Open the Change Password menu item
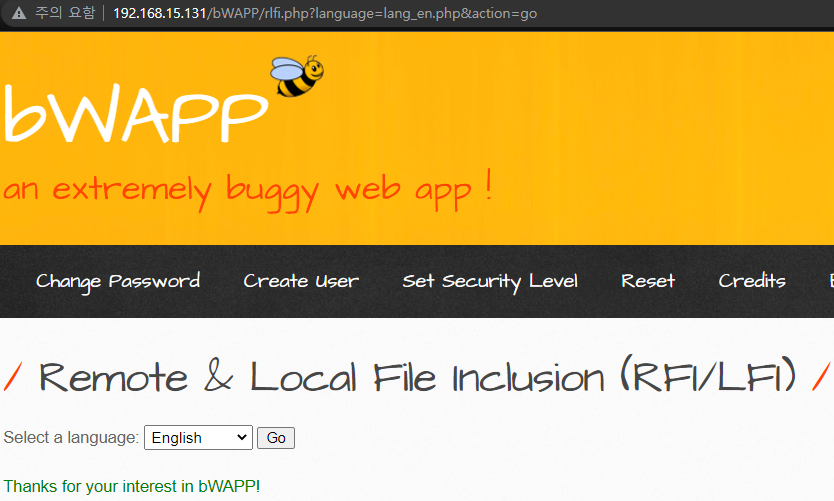 118,281
